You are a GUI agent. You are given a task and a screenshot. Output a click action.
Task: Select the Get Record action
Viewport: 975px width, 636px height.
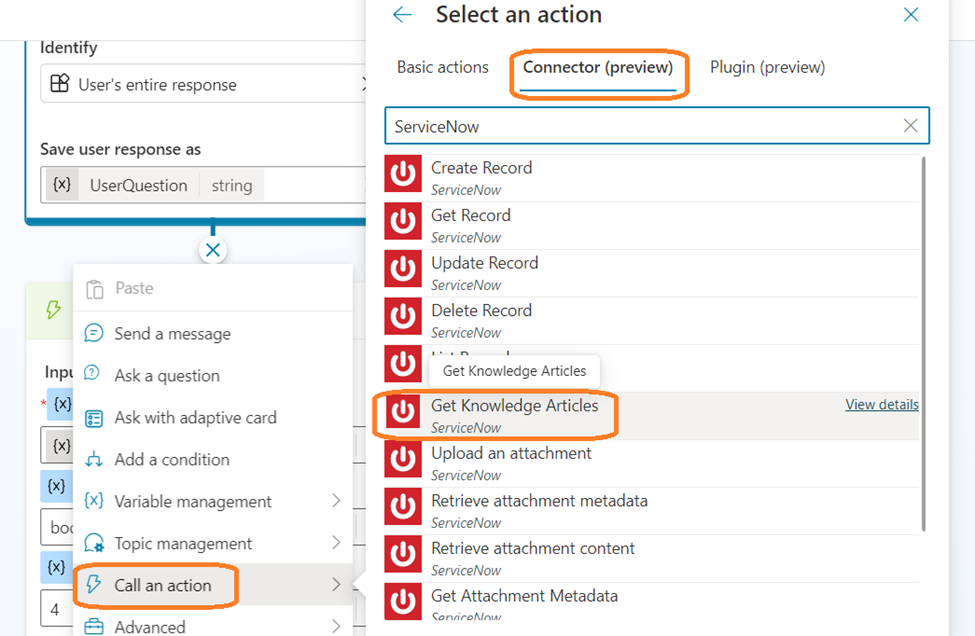[x=471, y=216]
